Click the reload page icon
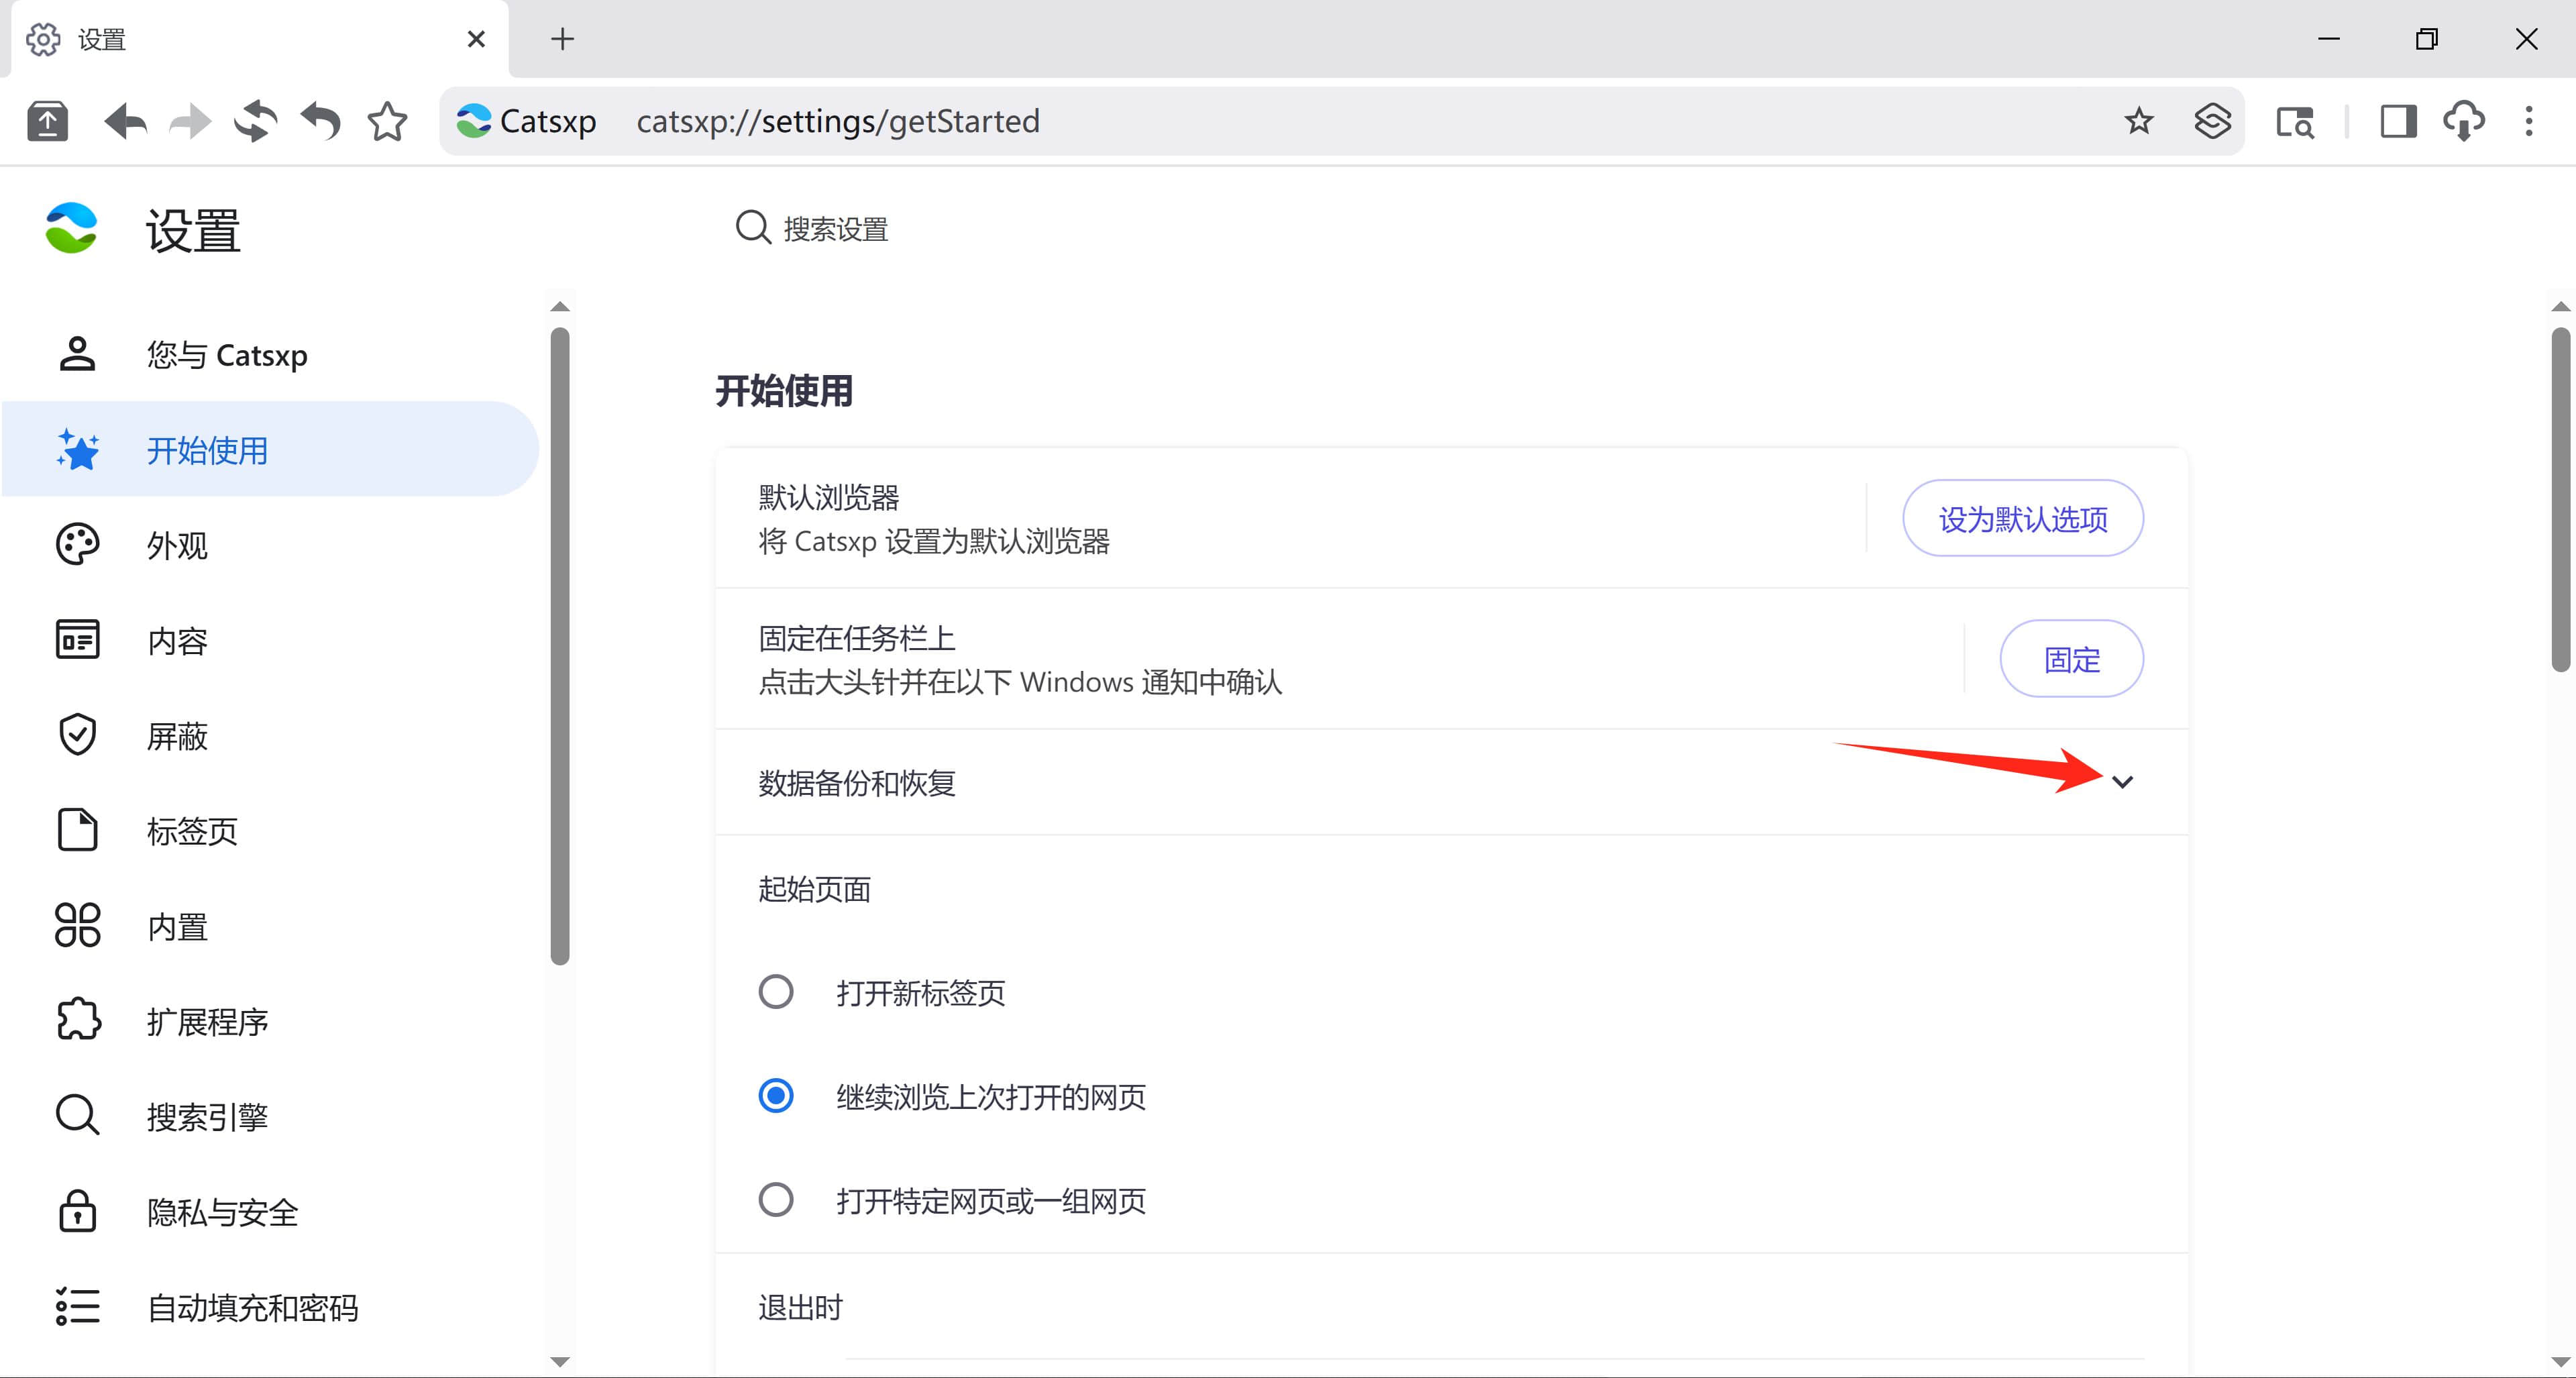The width and height of the screenshot is (2576, 1378). [x=255, y=122]
